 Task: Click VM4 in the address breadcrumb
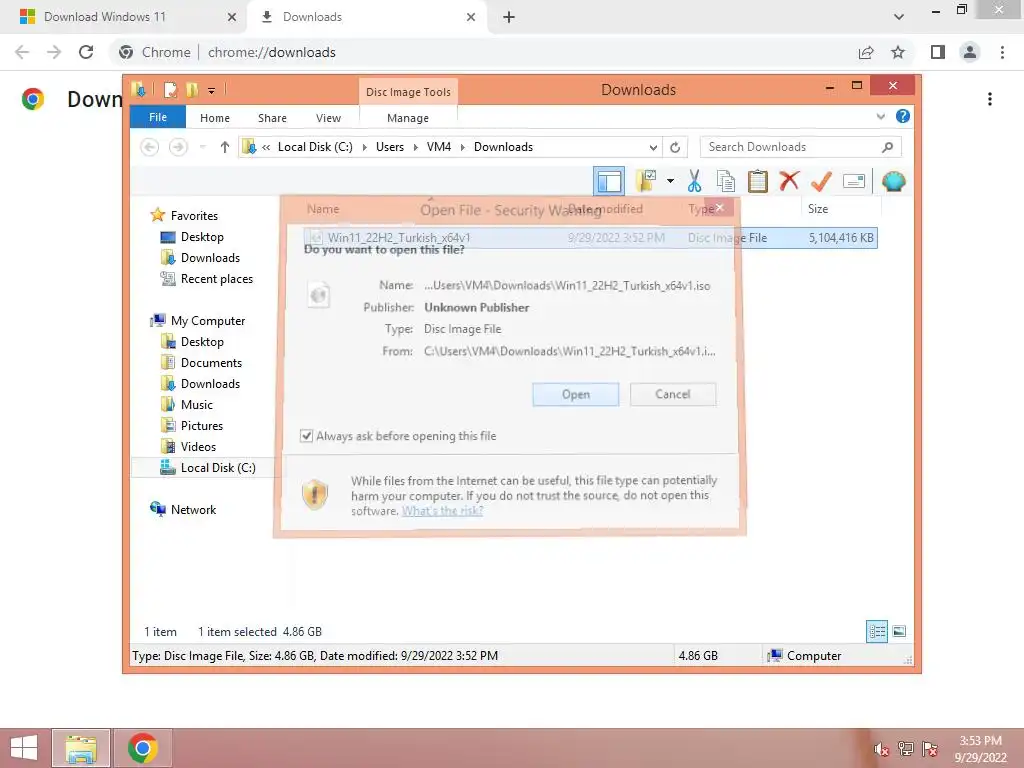pos(439,147)
